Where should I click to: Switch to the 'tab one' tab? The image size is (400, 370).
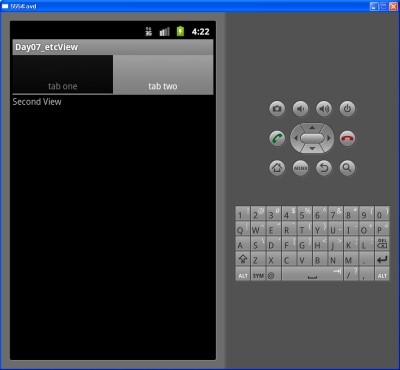tap(63, 74)
